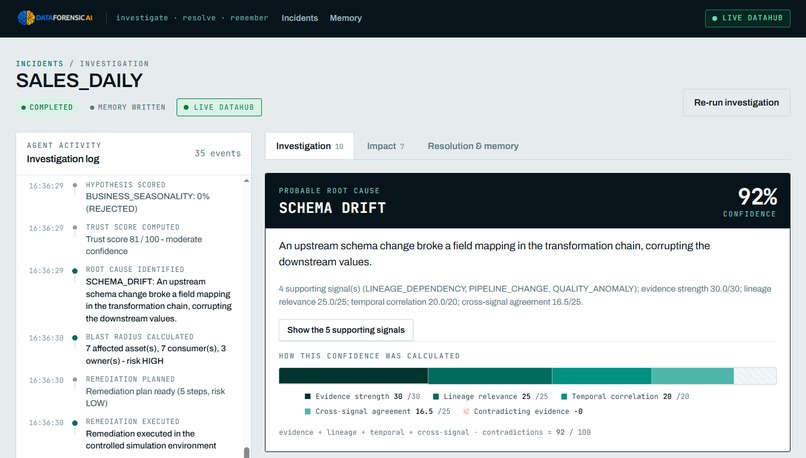806x458 pixels.
Task: Click Lineage relevance legend swatch
Action: 436,396
